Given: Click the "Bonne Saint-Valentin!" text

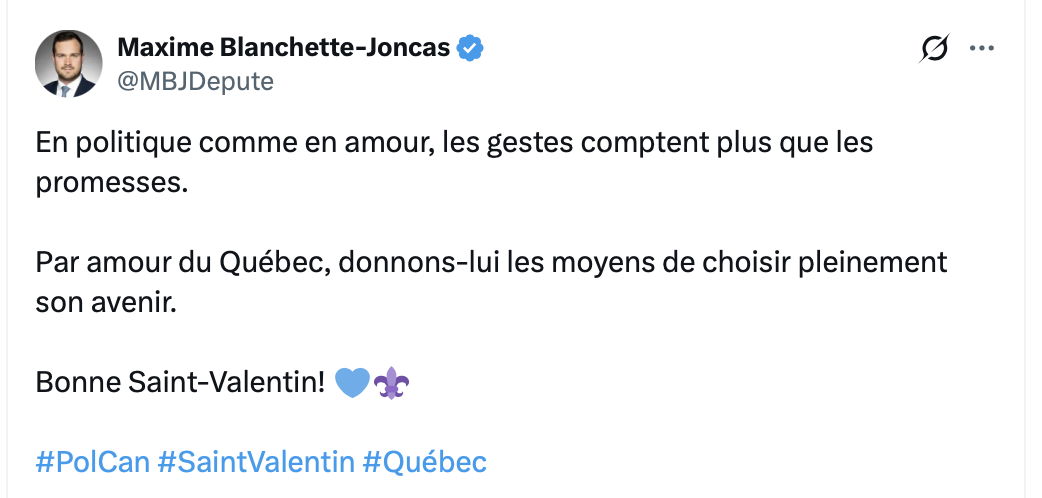Looking at the screenshot, I should point(181,382).
